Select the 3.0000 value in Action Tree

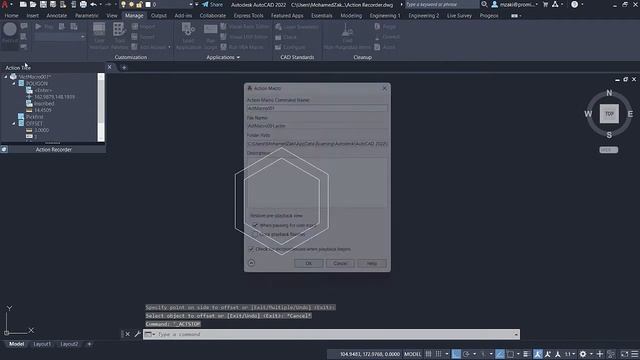42,130
